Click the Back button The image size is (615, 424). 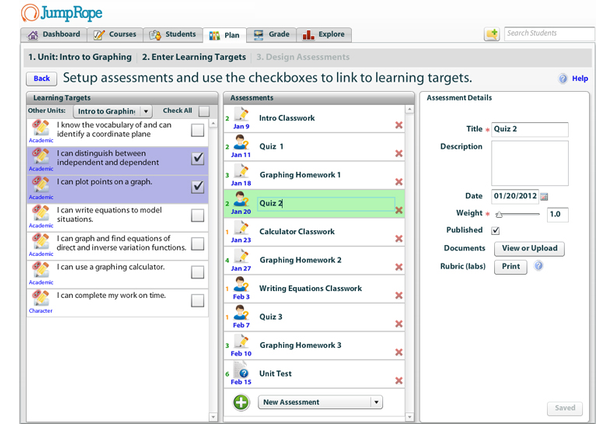pos(42,78)
